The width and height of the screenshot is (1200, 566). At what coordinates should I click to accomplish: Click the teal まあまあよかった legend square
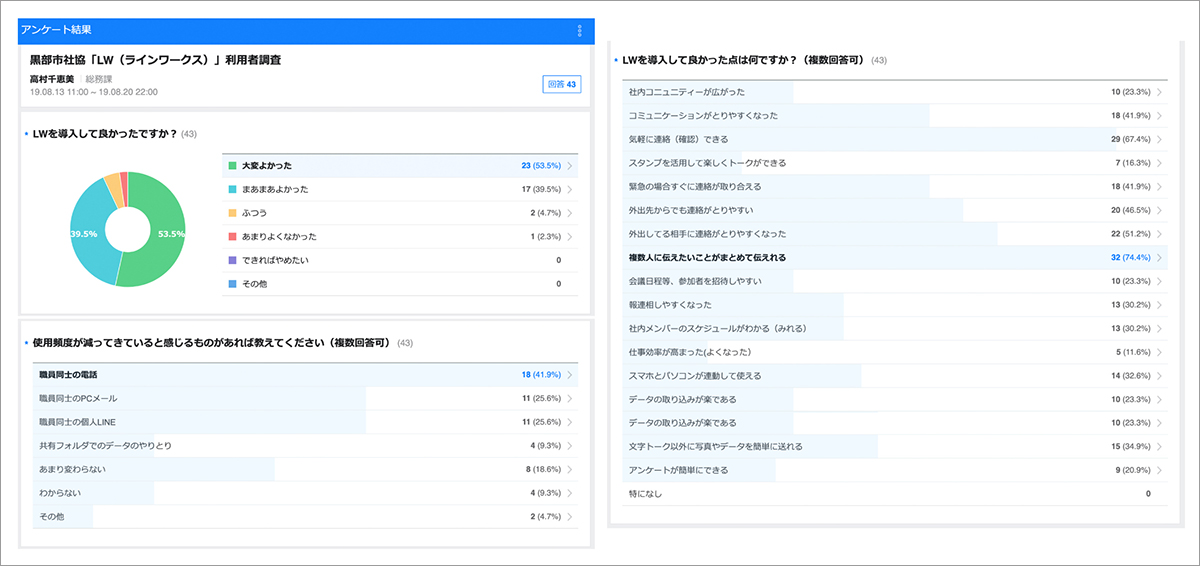pos(232,189)
